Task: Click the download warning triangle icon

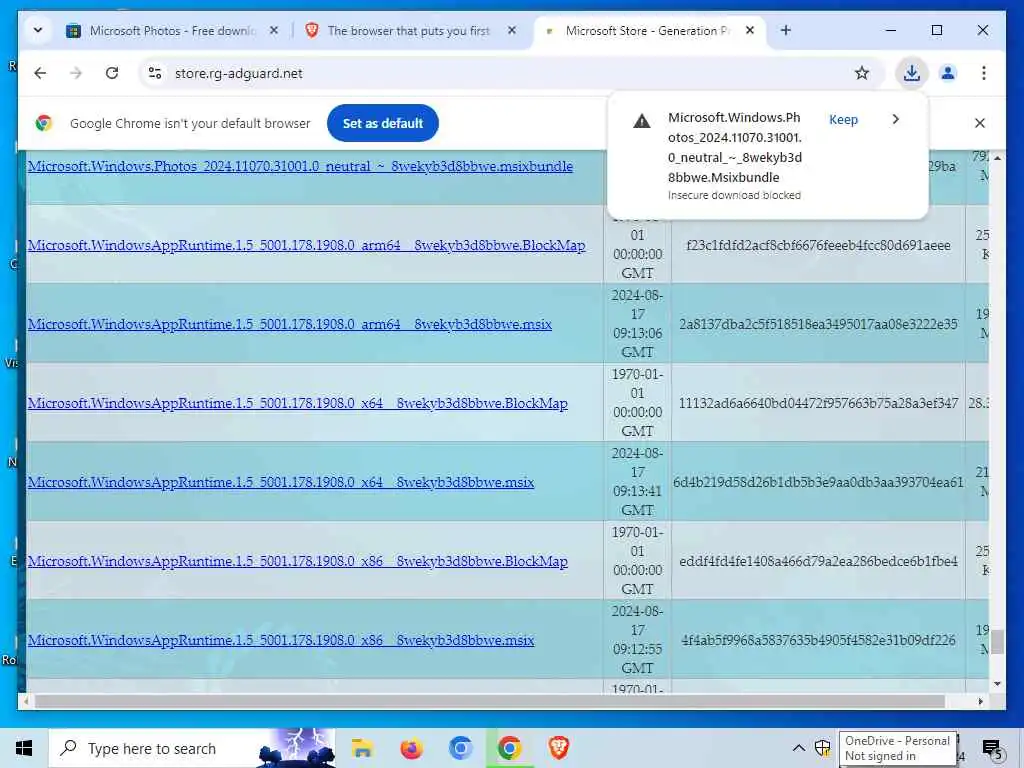Action: pos(642,120)
